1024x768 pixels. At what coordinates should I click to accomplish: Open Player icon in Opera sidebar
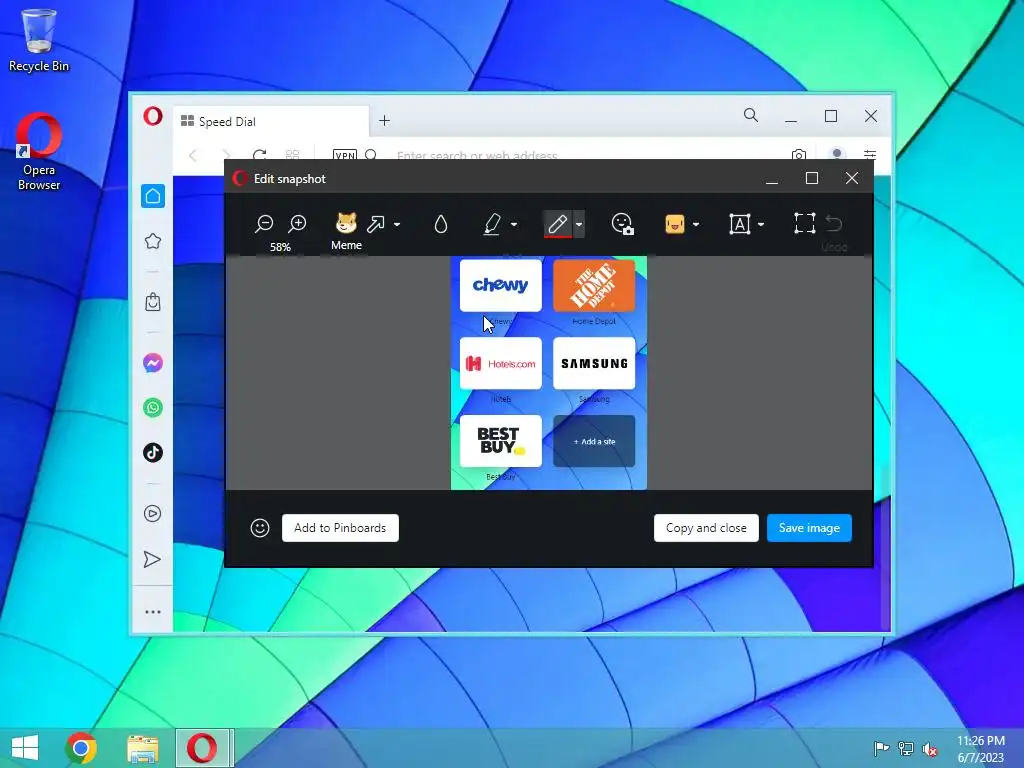153,513
